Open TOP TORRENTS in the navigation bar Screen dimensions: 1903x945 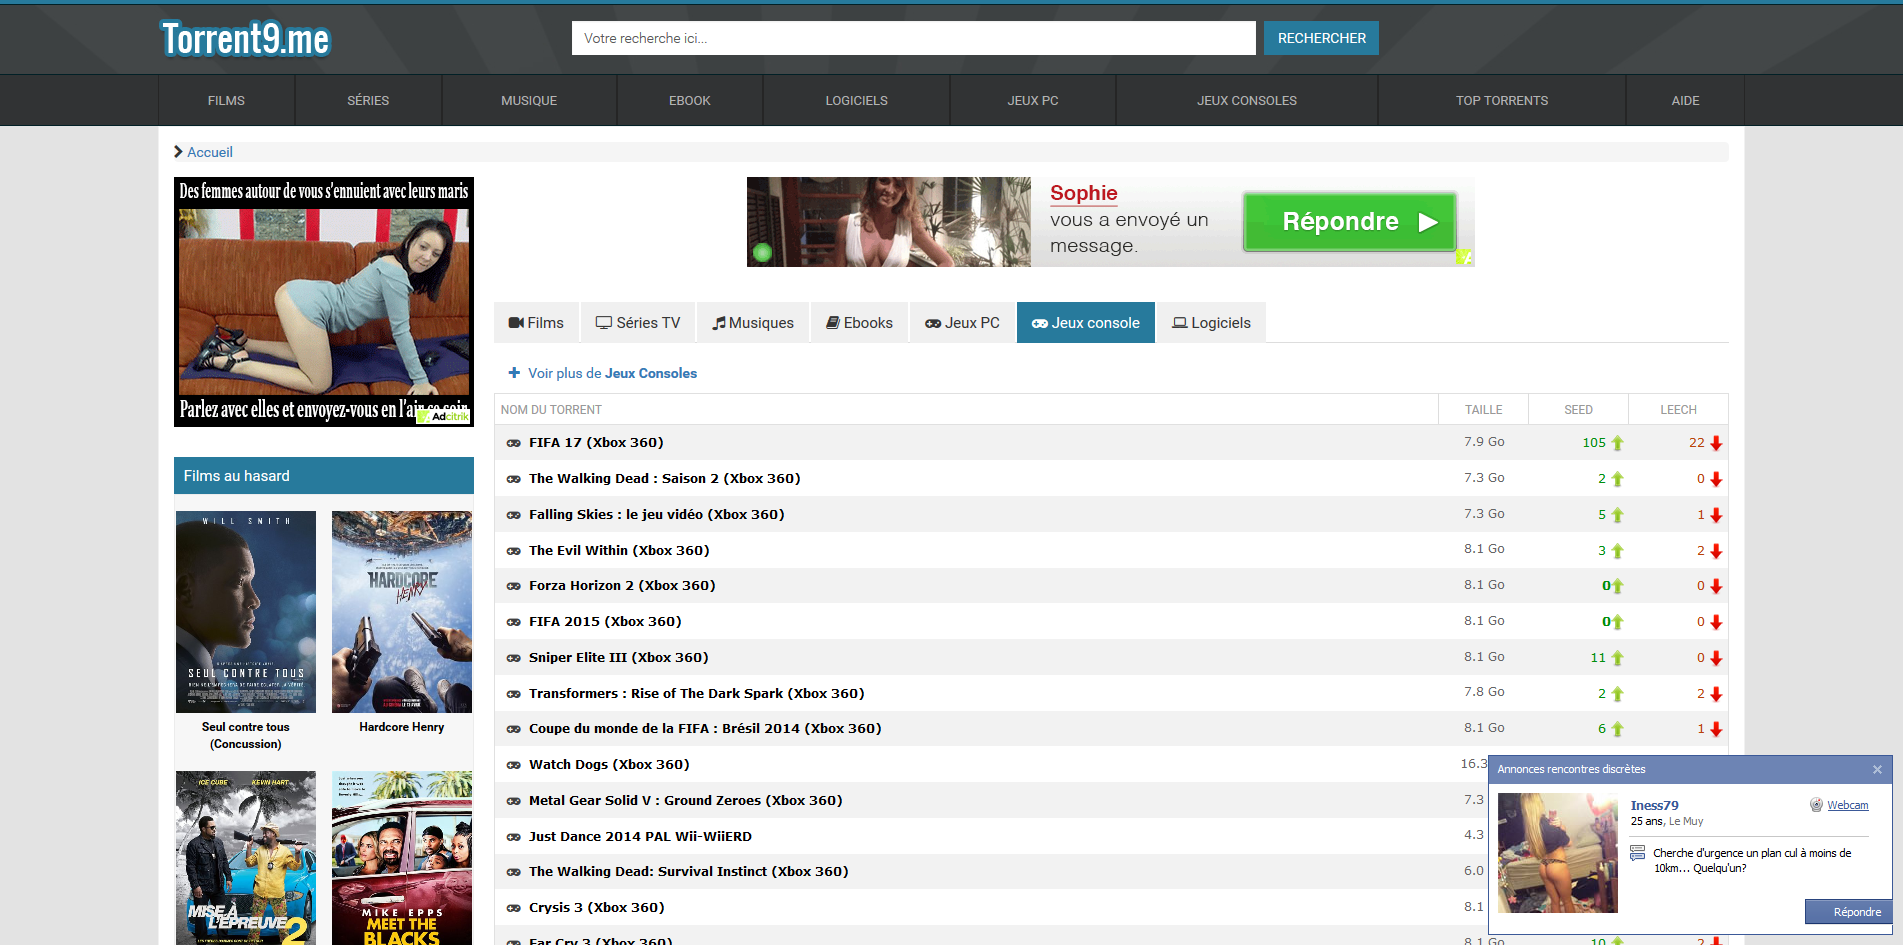[1502, 101]
